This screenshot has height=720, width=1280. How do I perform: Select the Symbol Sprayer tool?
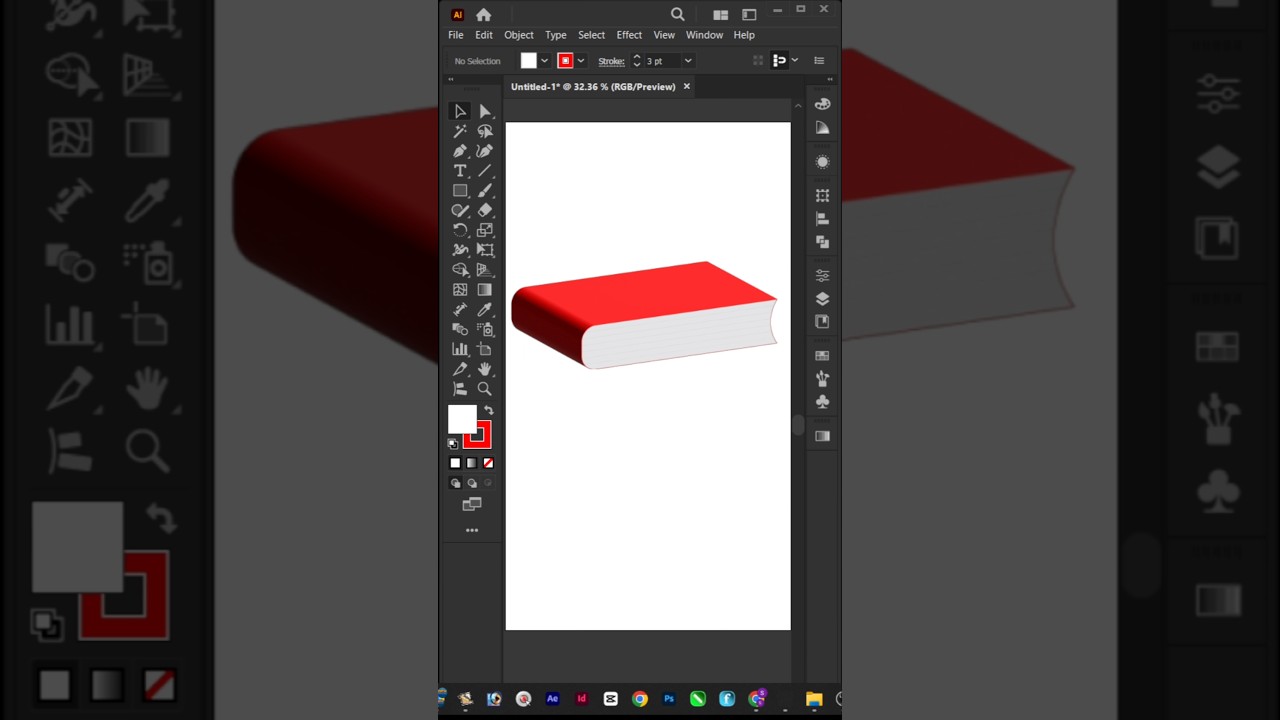pos(485,329)
